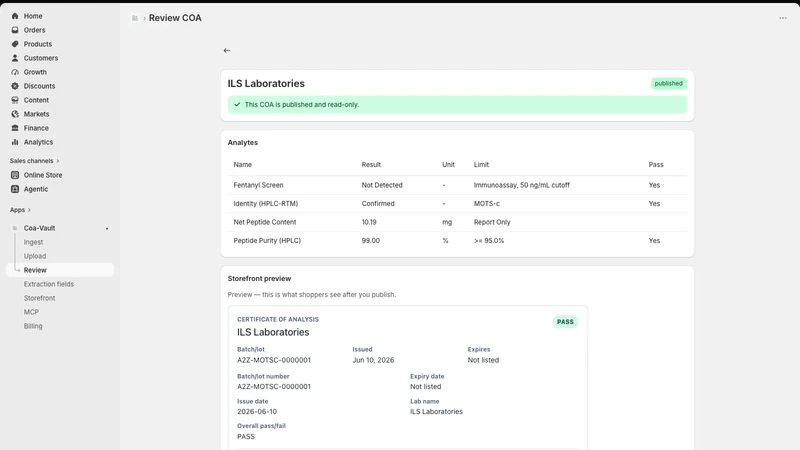Open Home in the sidebar
The height and width of the screenshot is (450, 800).
33,16
